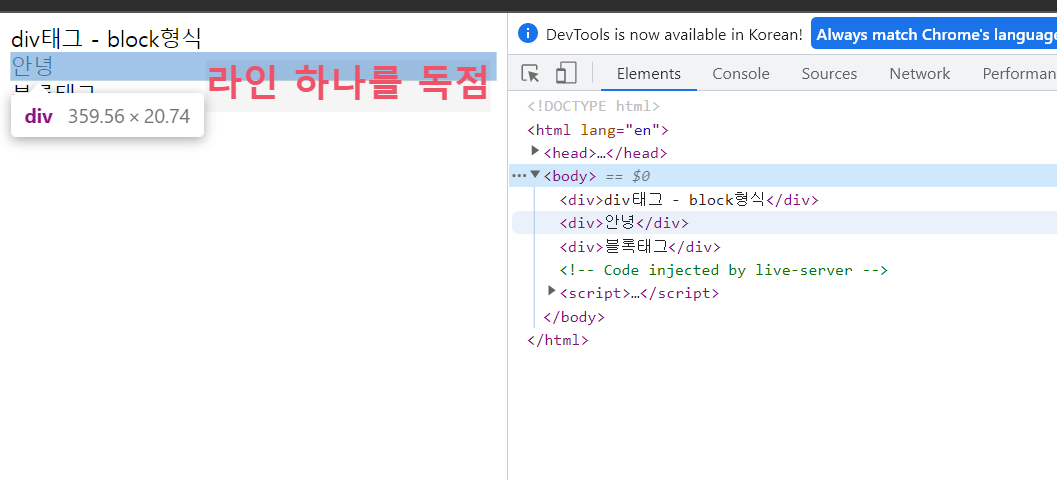Screen dimensions: 1057x480
Task: Click 'DevTools is now available in Korean!' message
Action: (674, 34)
